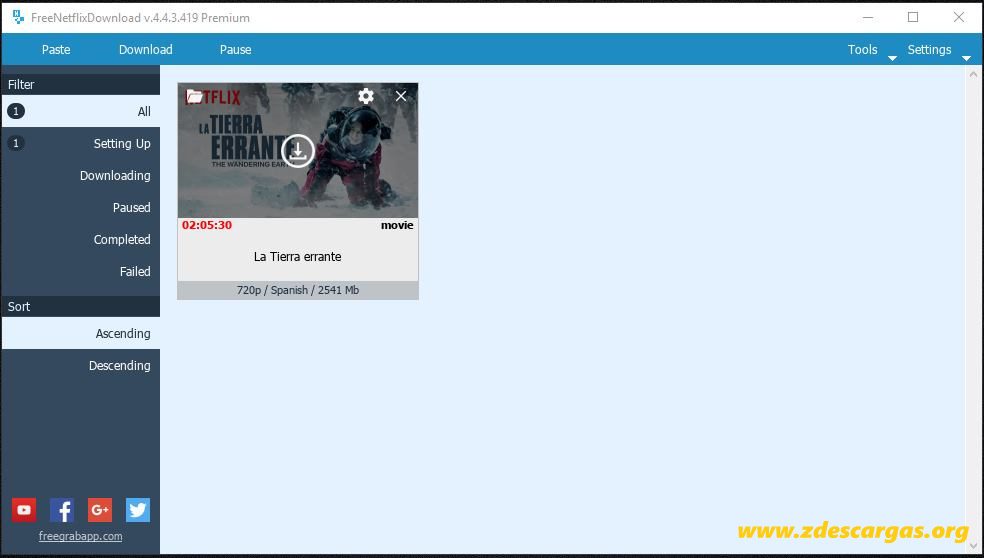Close the FreeNetflixDownload window
The width and height of the screenshot is (984, 558).
coord(959,18)
